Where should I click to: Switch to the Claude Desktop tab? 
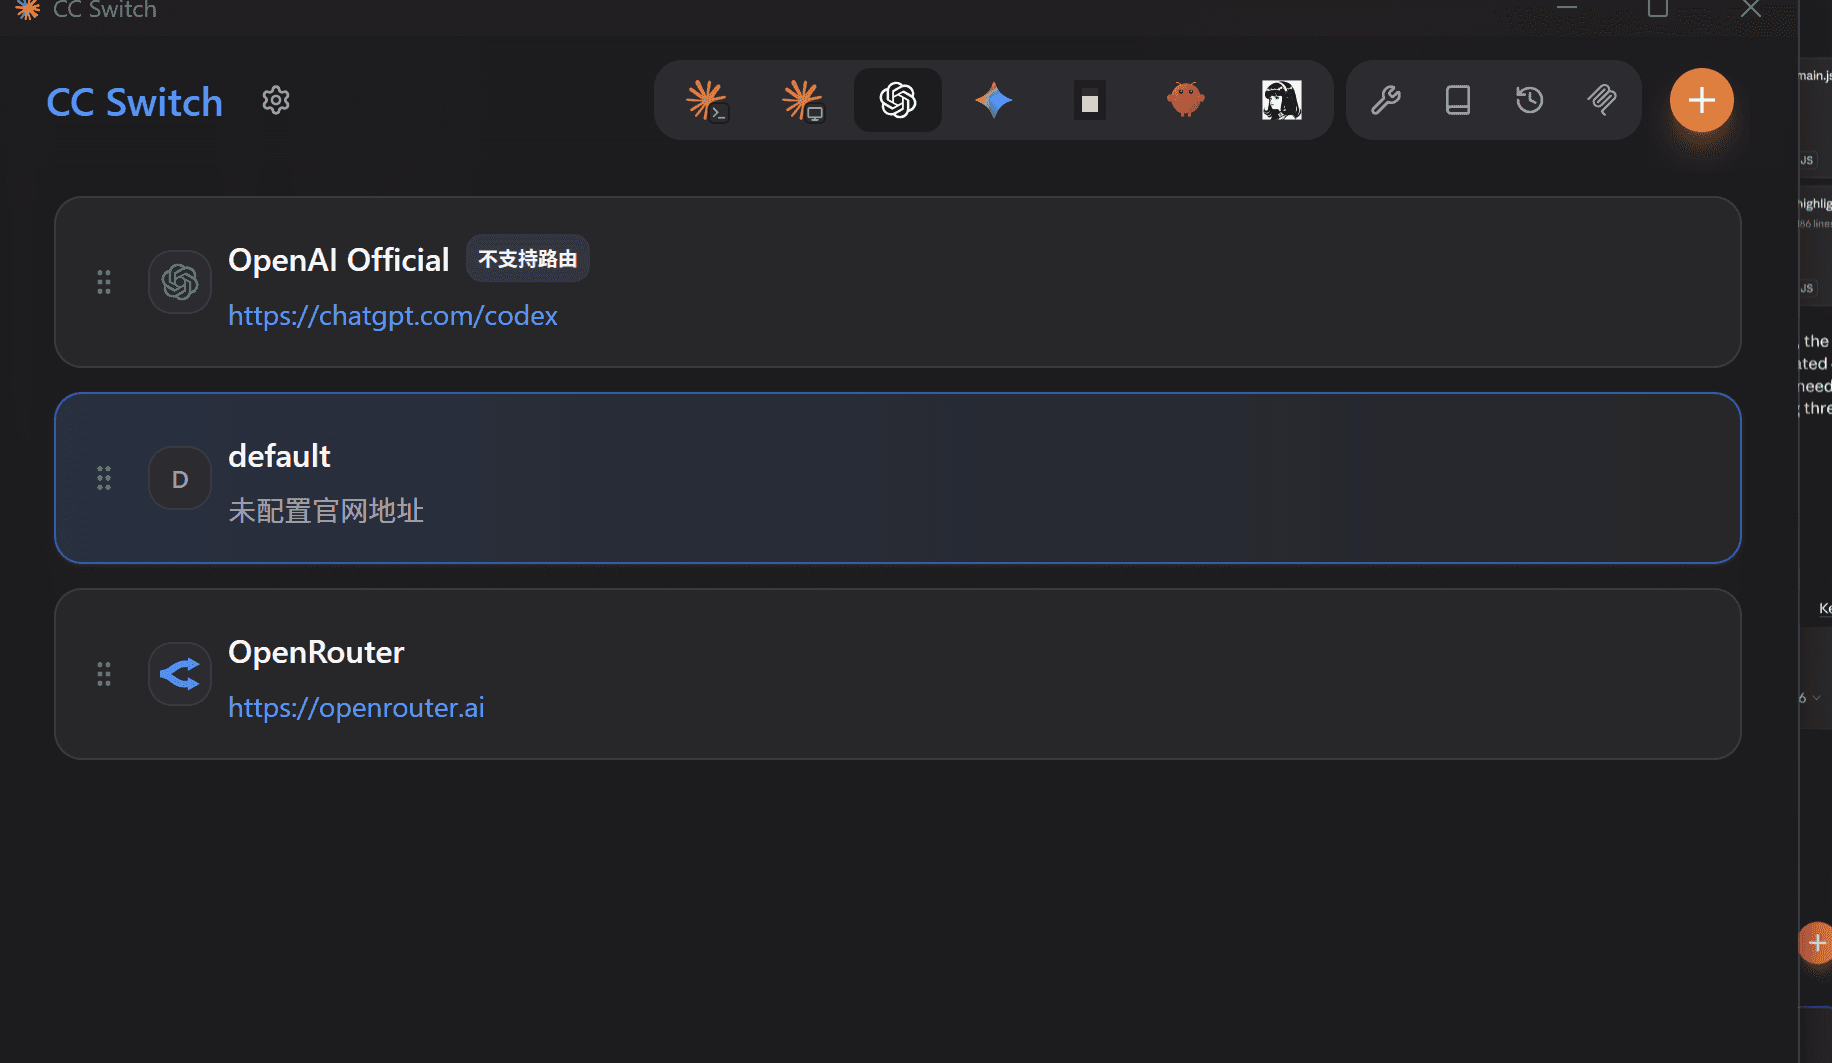[x=802, y=100]
